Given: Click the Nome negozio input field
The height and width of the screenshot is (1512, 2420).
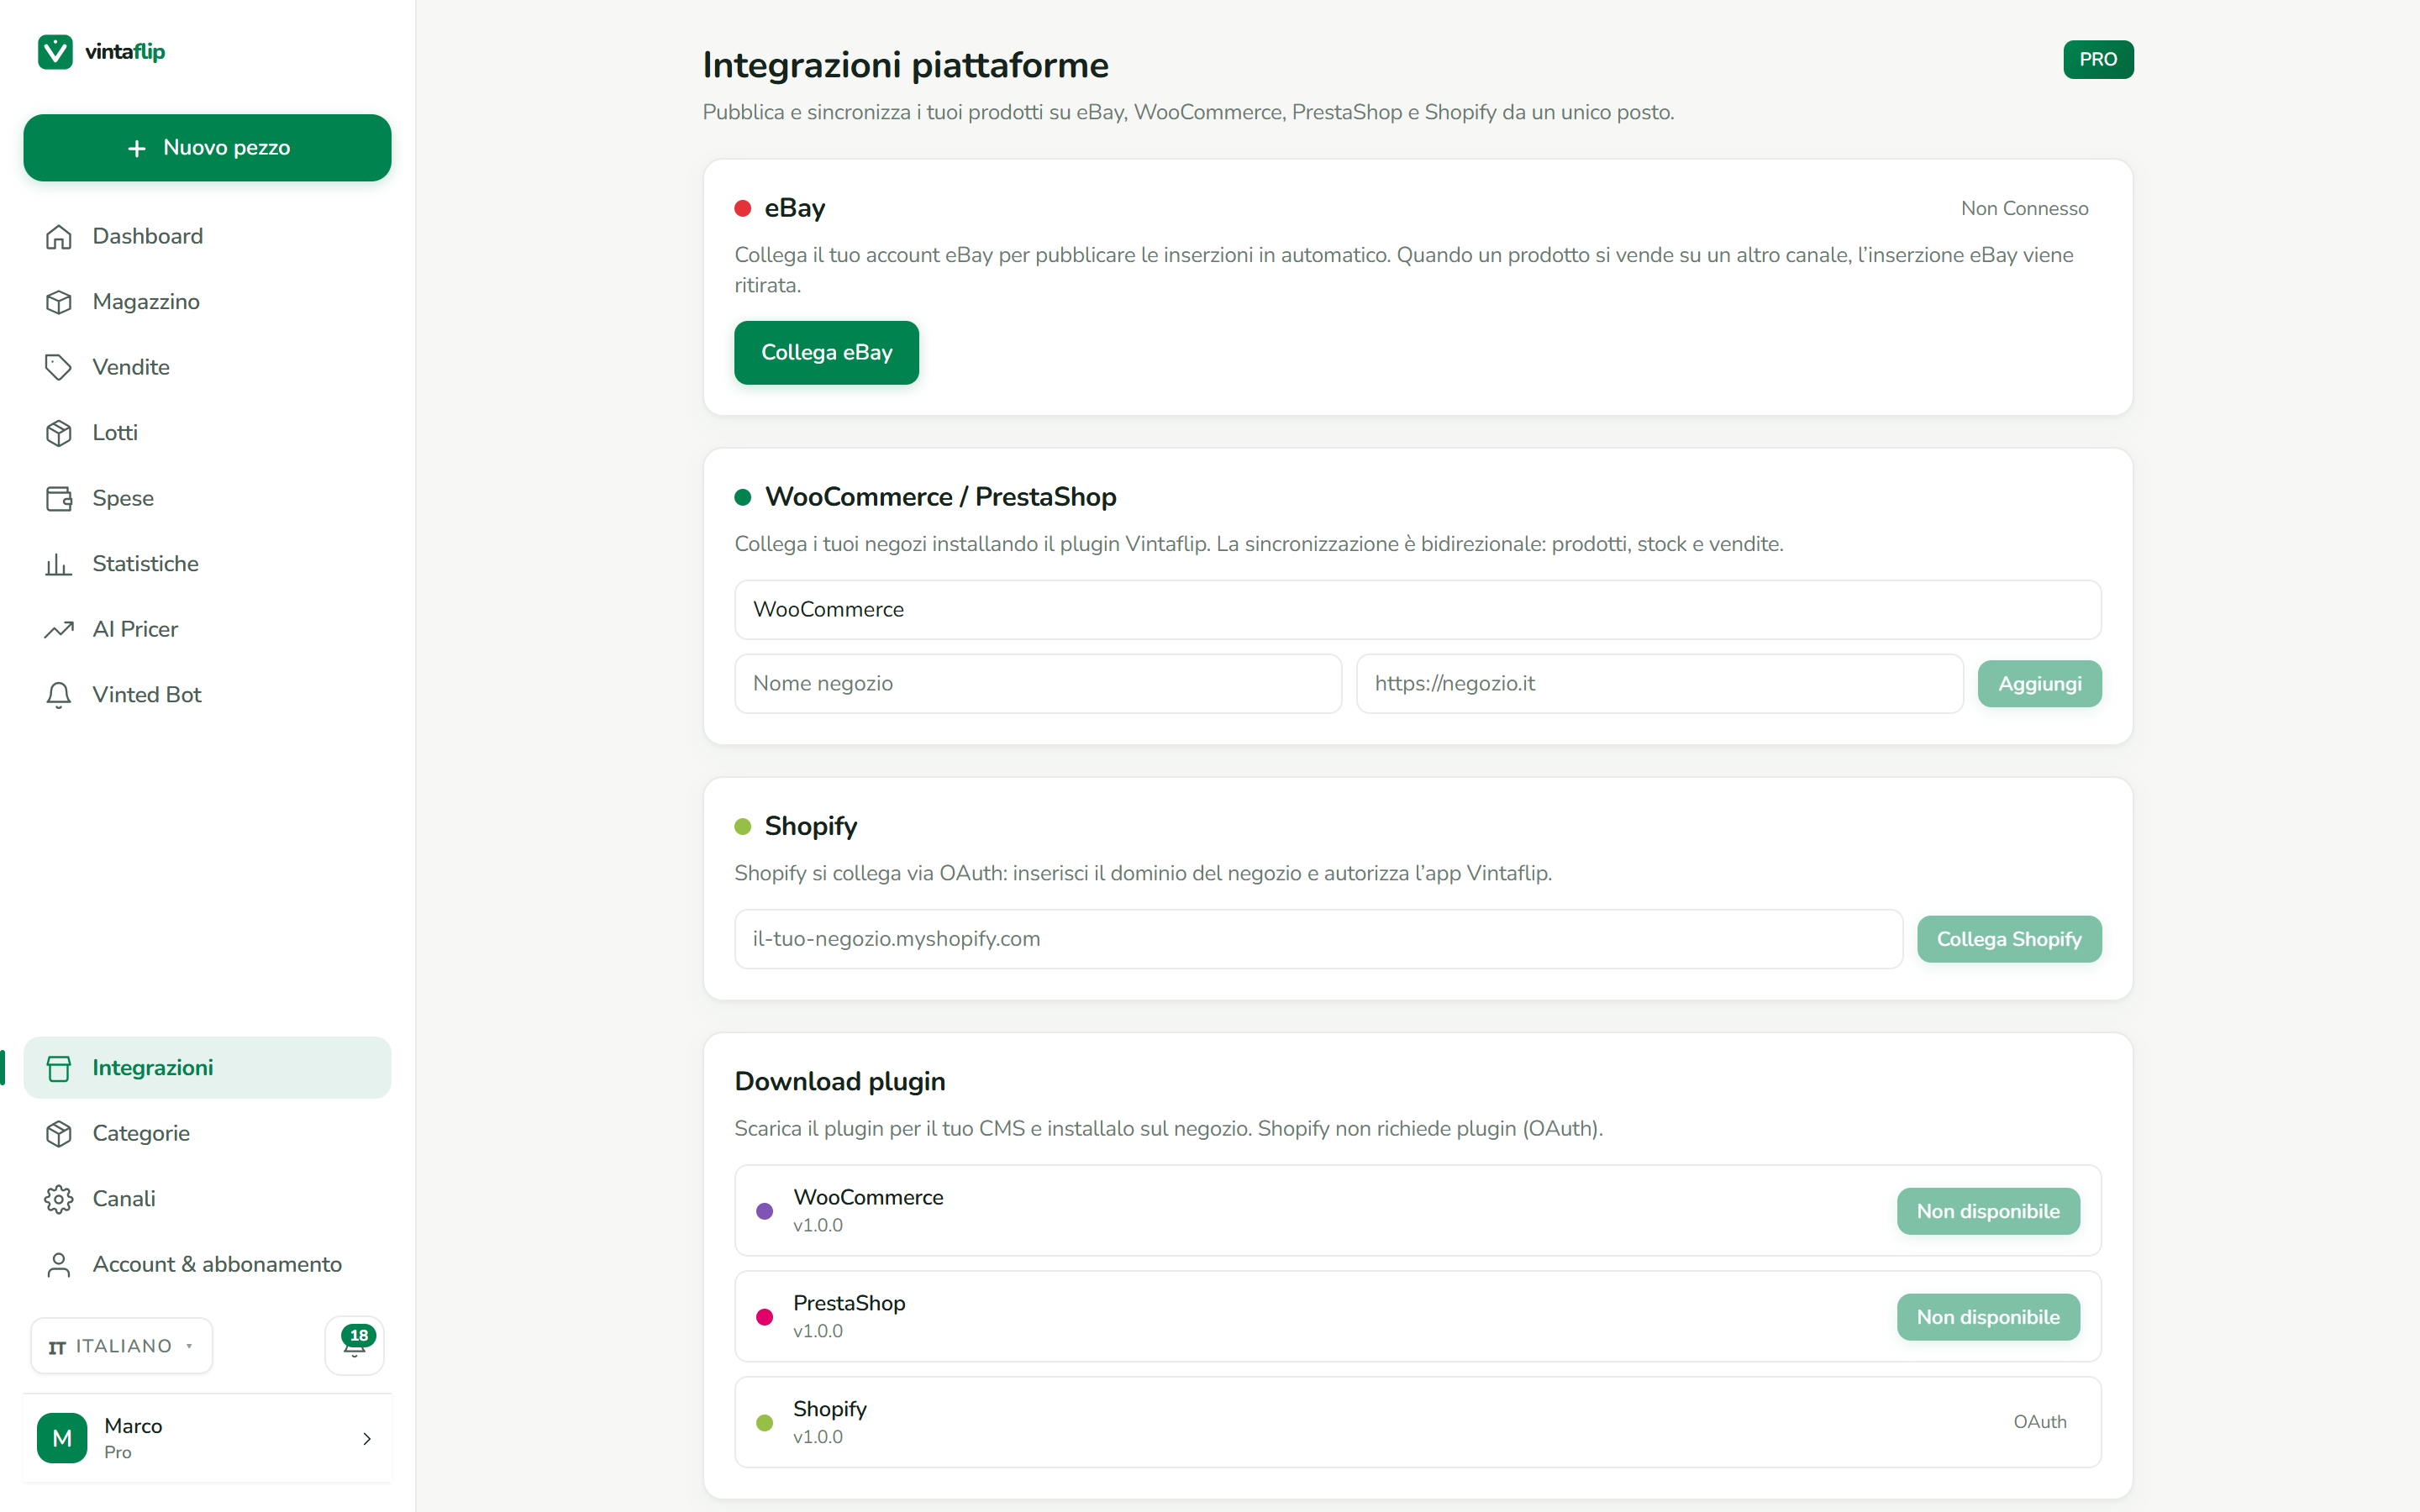Looking at the screenshot, I should pos(1037,684).
